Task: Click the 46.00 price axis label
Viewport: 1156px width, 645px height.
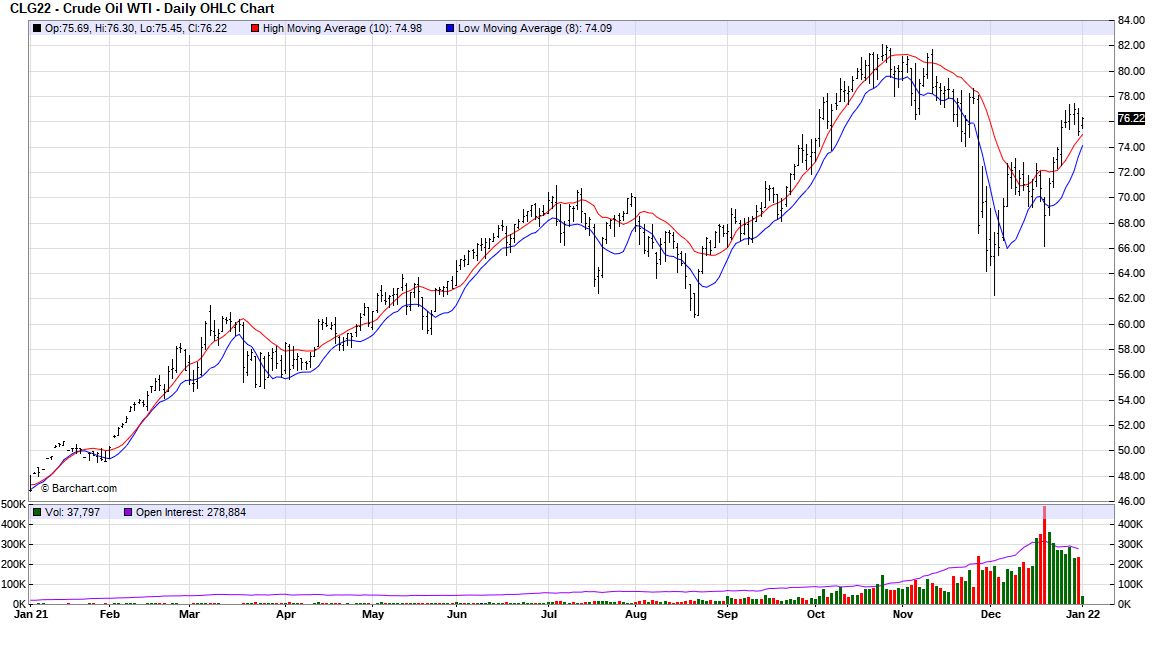Action: pyautogui.click(x=1131, y=501)
